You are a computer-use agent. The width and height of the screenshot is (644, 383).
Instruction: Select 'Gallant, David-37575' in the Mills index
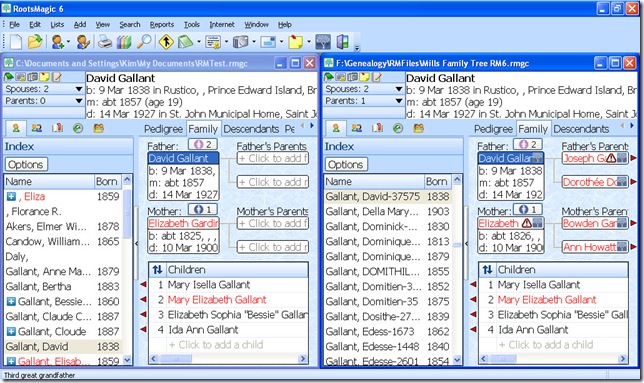click(x=388, y=197)
